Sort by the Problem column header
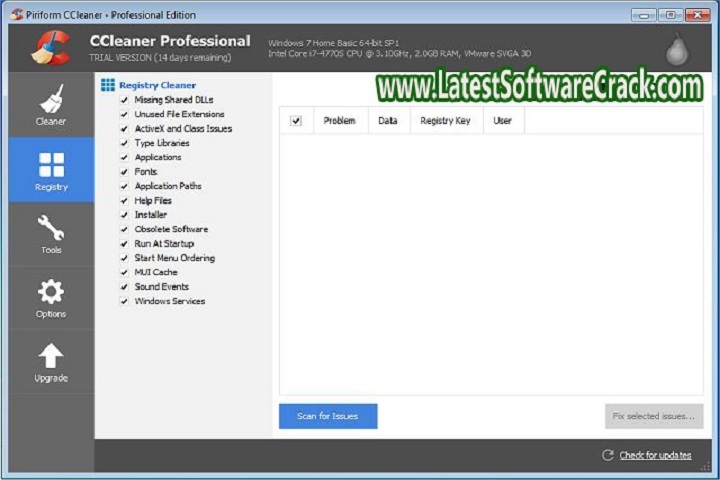 pos(340,121)
